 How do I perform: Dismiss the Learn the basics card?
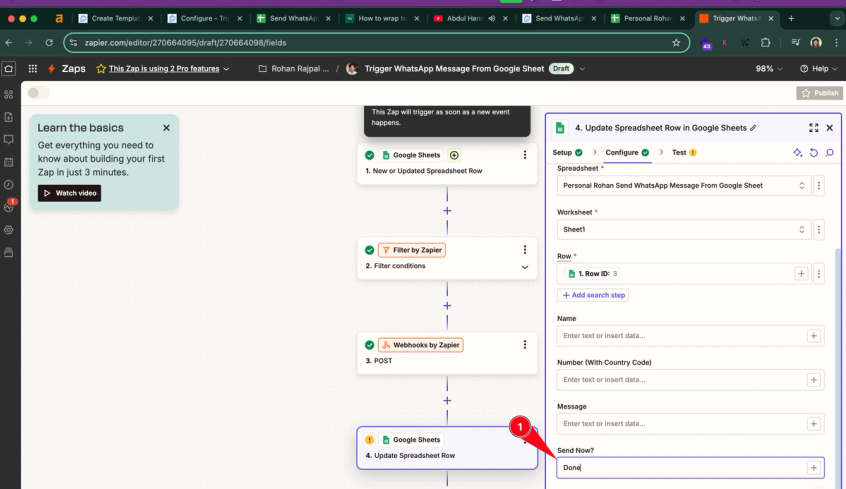166,128
